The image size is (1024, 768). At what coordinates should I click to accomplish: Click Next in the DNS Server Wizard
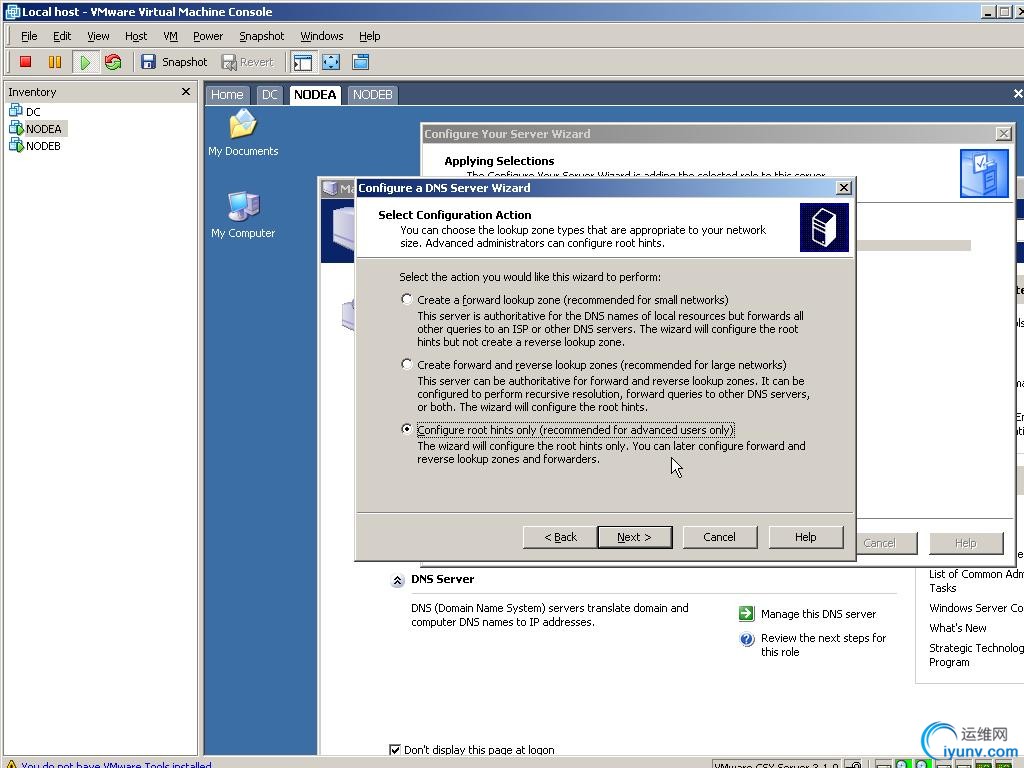(635, 537)
